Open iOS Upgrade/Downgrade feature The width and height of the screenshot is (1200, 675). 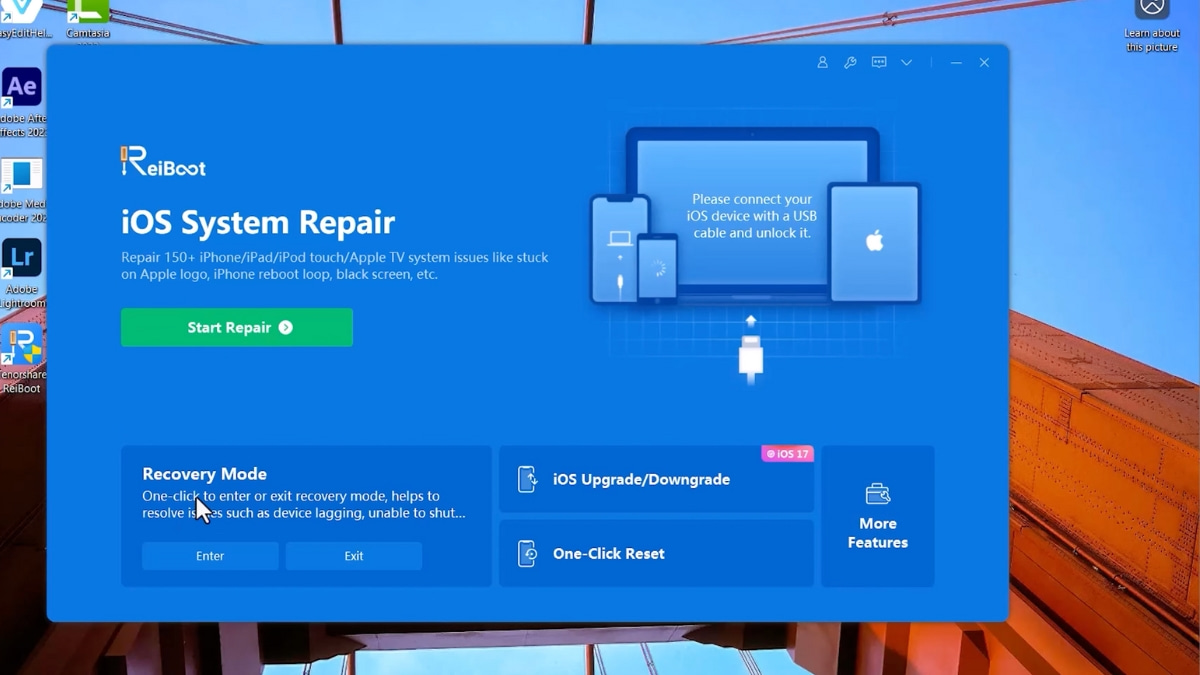click(x=656, y=479)
